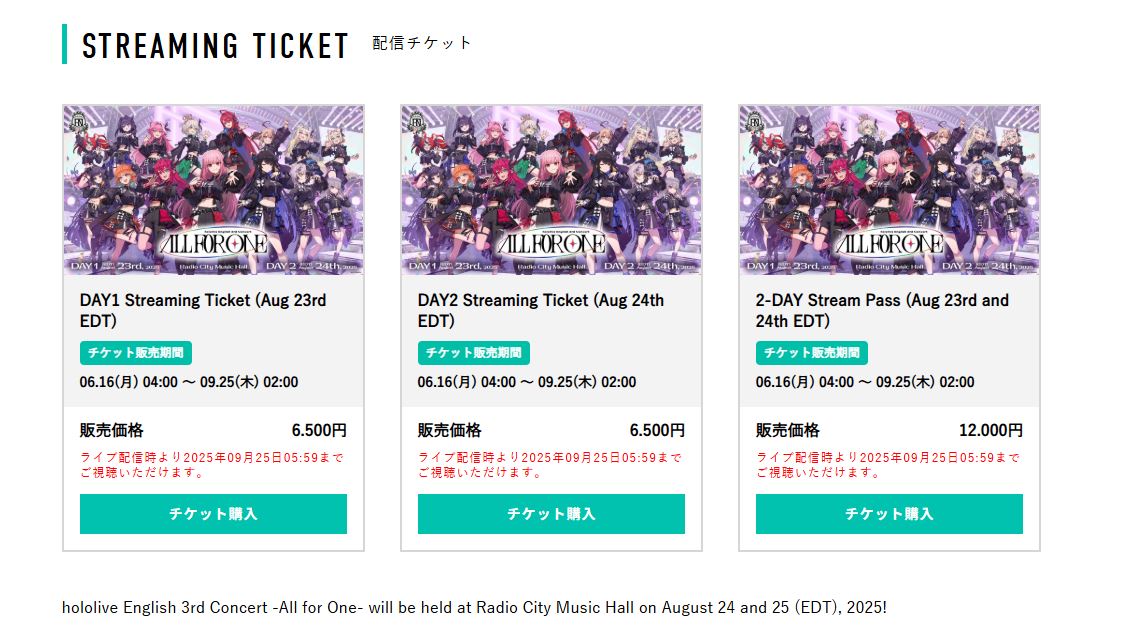Click the 12.000円 price on 2-DAY Pass
The height and width of the screenshot is (637, 1145).
990,431
